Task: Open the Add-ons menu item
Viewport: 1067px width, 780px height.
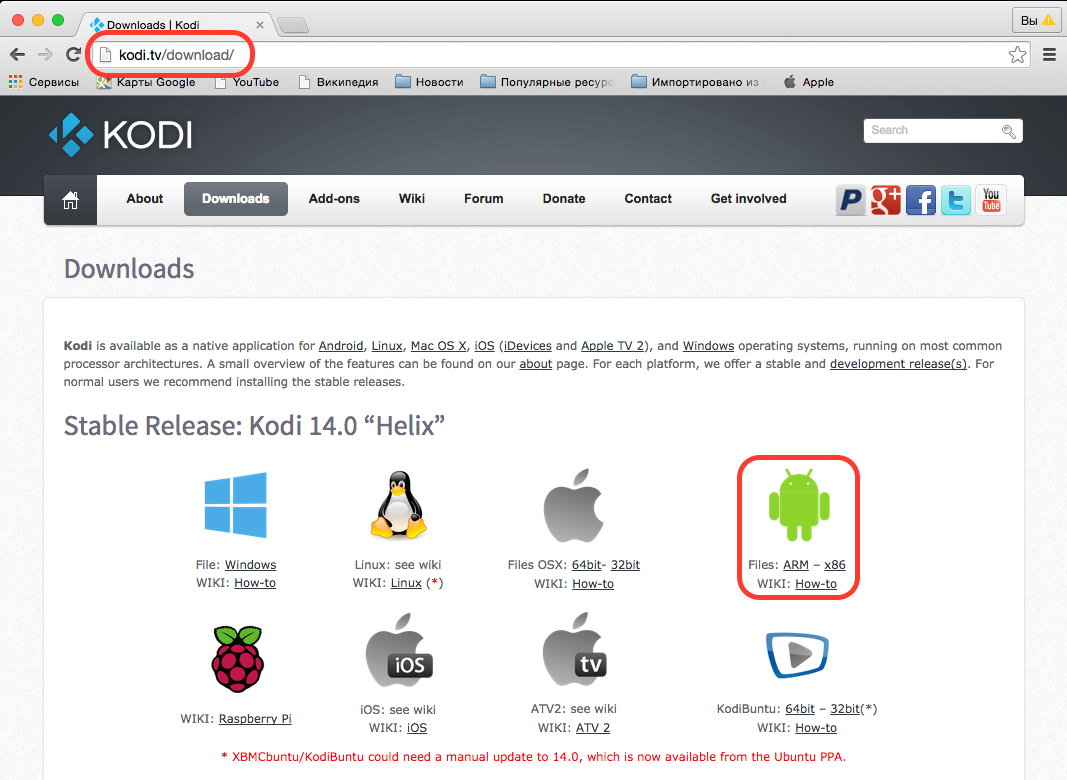Action: click(334, 199)
